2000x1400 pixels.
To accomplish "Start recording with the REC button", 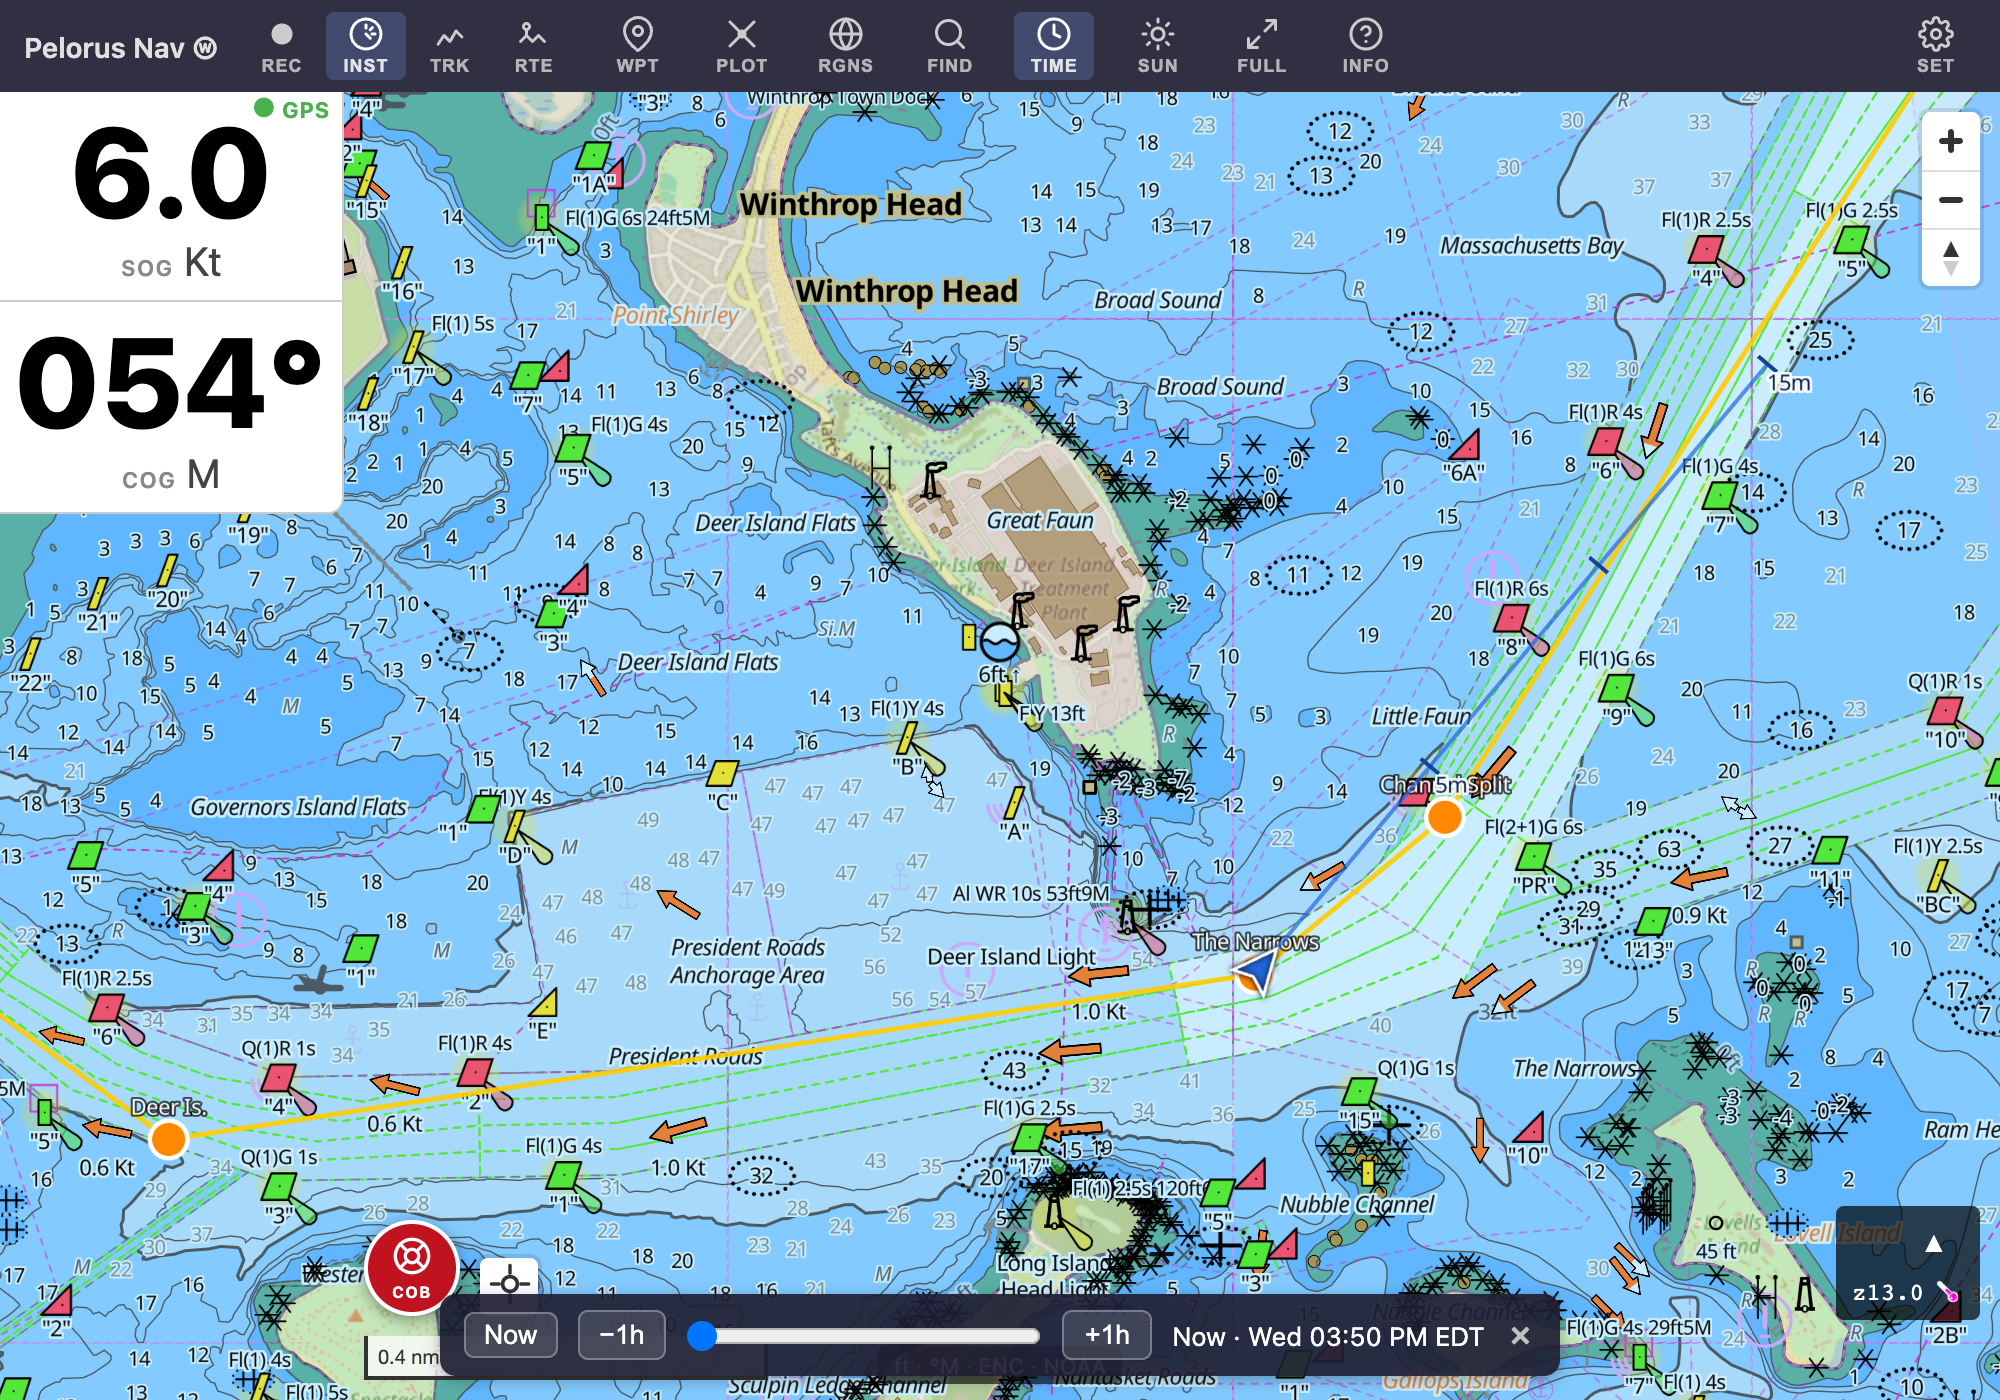I will click(x=281, y=47).
